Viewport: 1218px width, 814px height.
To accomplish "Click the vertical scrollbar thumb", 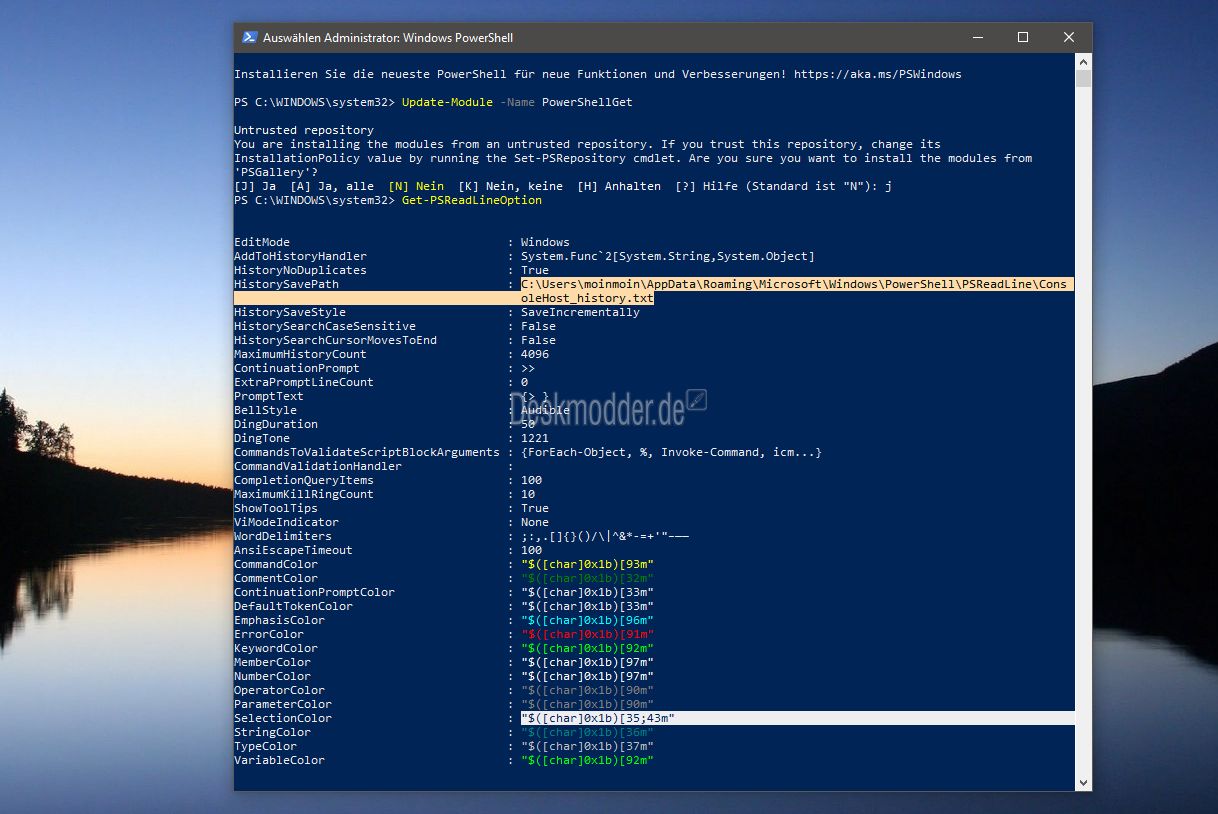I will (x=1083, y=79).
